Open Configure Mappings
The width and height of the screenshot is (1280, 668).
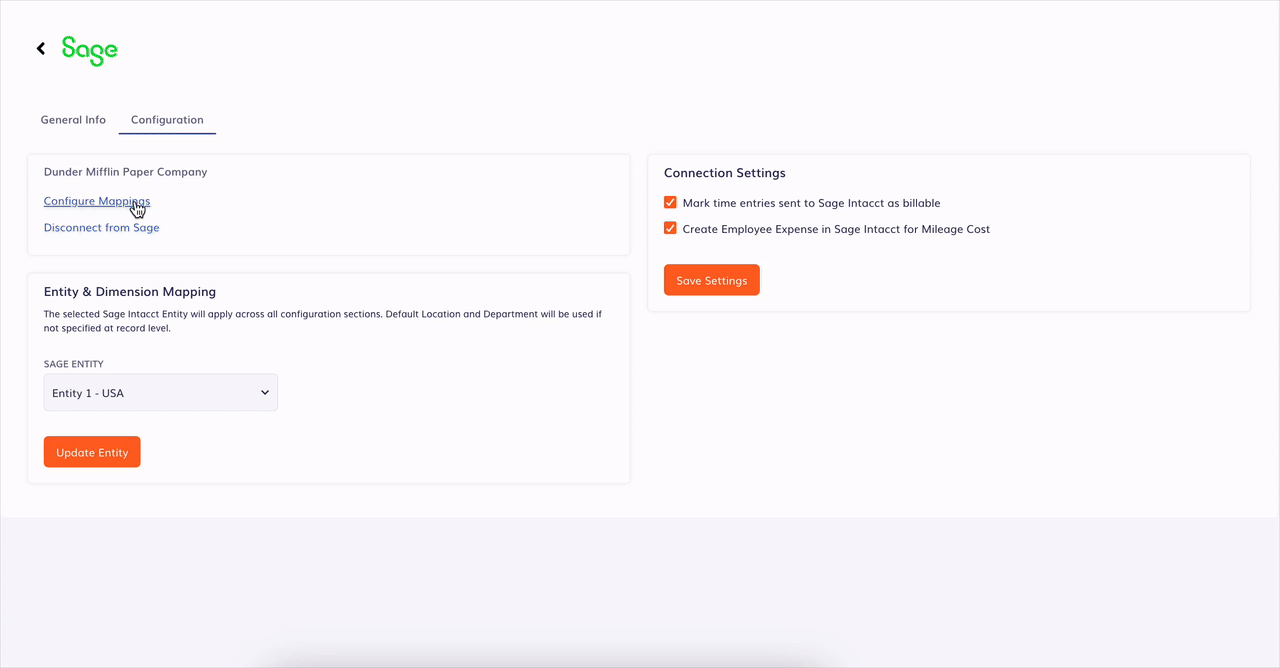(96, 201)
